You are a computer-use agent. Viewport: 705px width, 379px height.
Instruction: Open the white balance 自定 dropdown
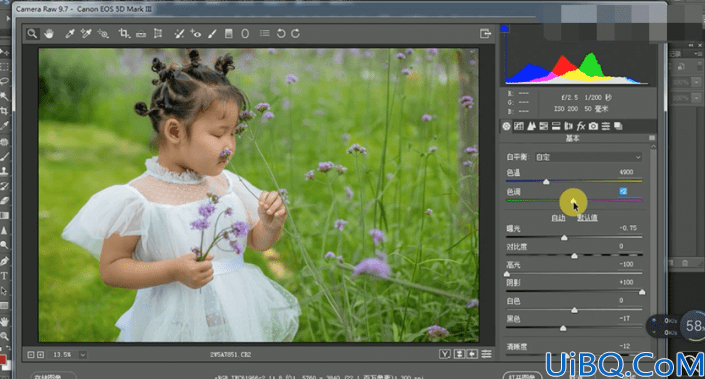point(588,157)
